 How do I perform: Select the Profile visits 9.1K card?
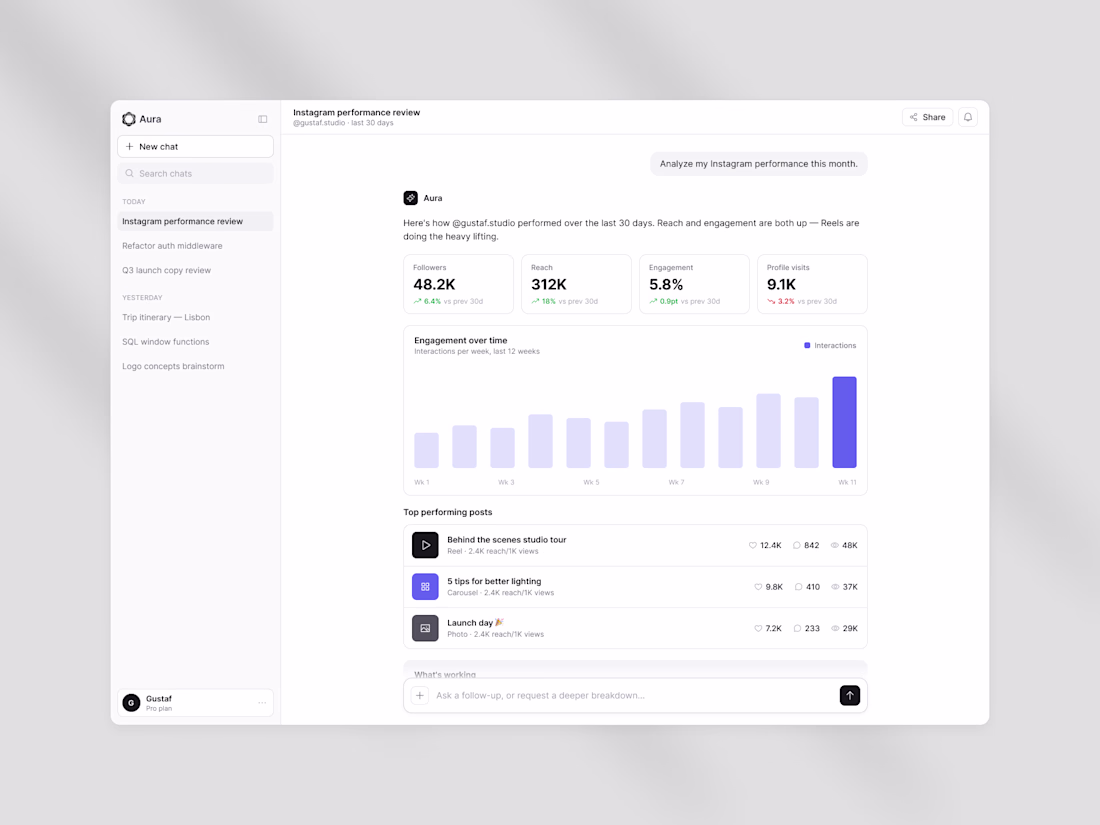[x=812, y=284]
